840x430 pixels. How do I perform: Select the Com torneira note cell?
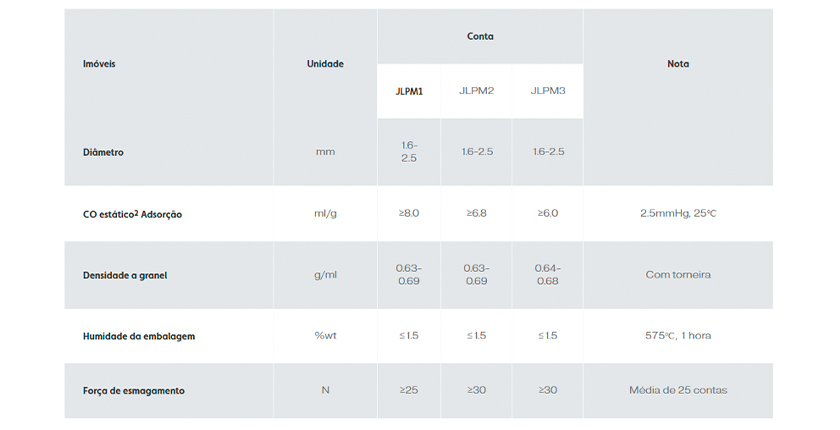pyautogui.click(x=678, y=274)
